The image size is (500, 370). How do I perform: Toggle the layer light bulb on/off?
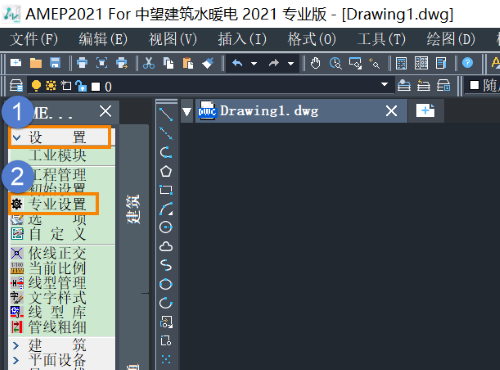[36, 86]
